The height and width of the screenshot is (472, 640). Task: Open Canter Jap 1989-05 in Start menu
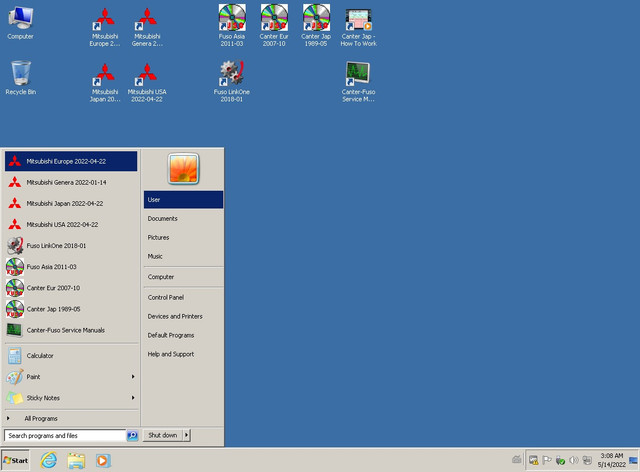[71, 309]
